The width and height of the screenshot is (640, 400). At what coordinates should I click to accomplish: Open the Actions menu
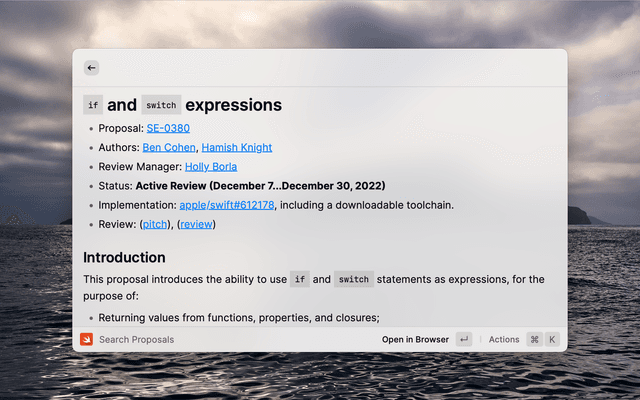504,339
